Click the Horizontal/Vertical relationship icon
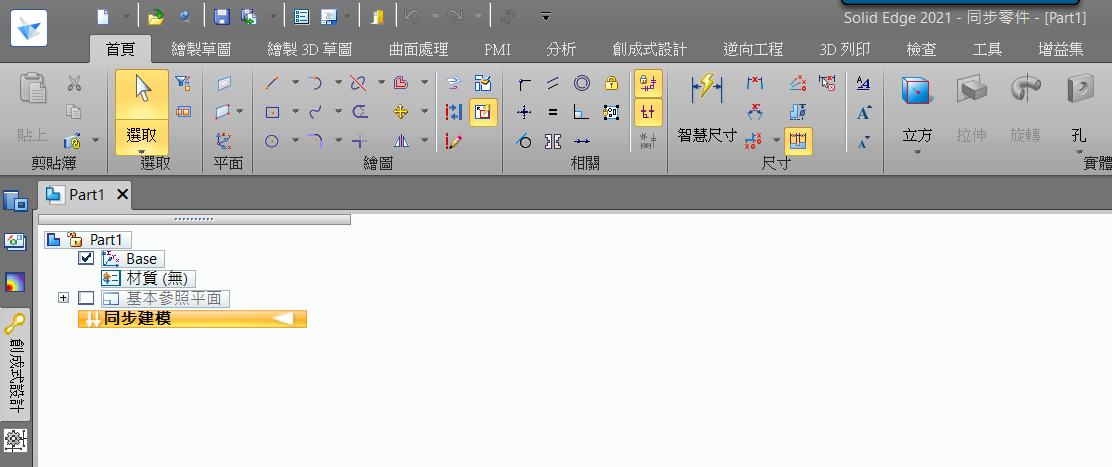The width and height of the screenshot is (1112, 467). pos(525,112)
